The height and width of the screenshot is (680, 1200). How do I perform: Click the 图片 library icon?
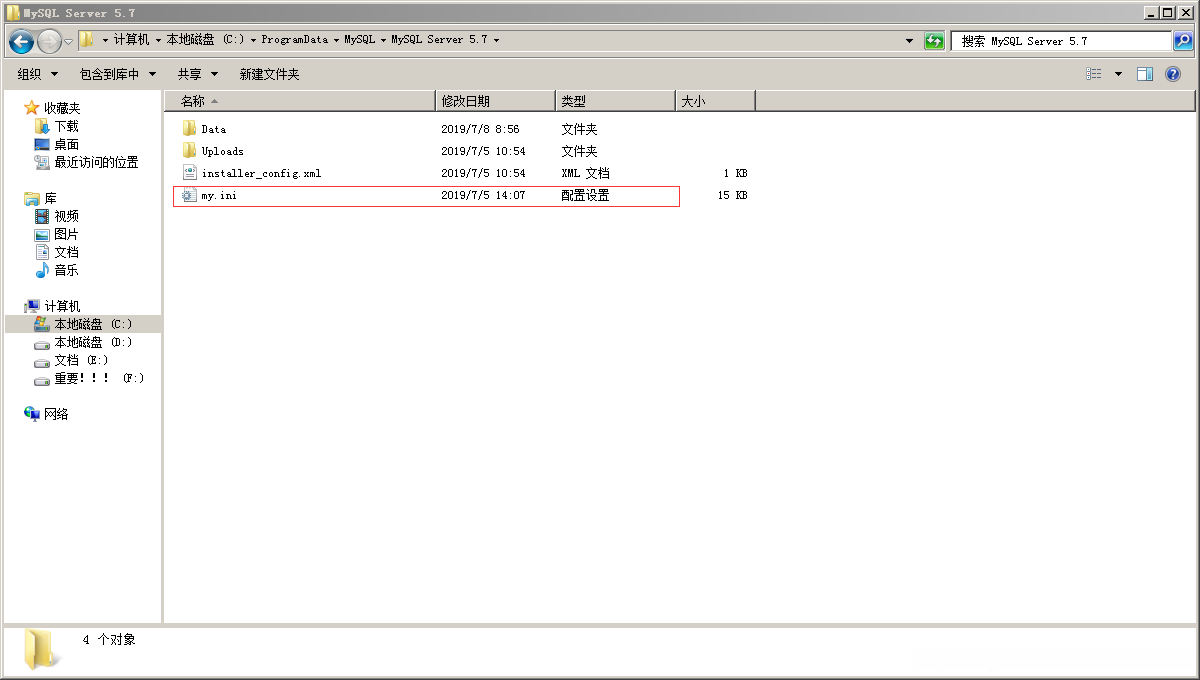click(x=42, y=235)
